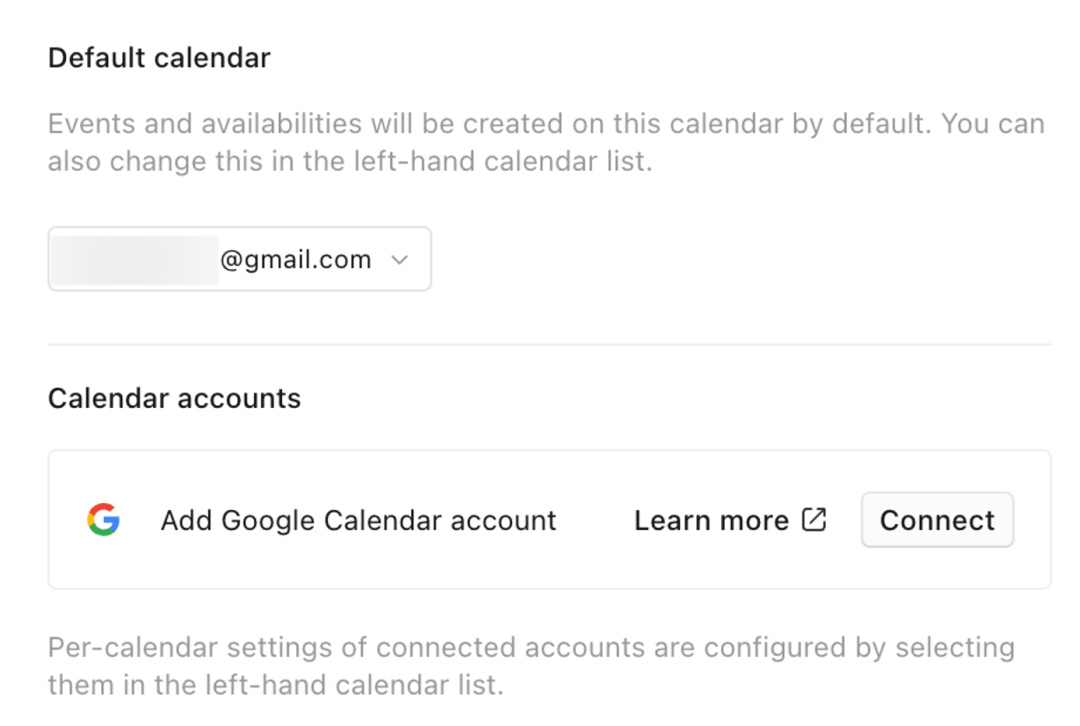Select the @gmail.com text in the dropdown
Image resolution: width=1080 pixels, height=726 pixels.
[x=296, y=260]
